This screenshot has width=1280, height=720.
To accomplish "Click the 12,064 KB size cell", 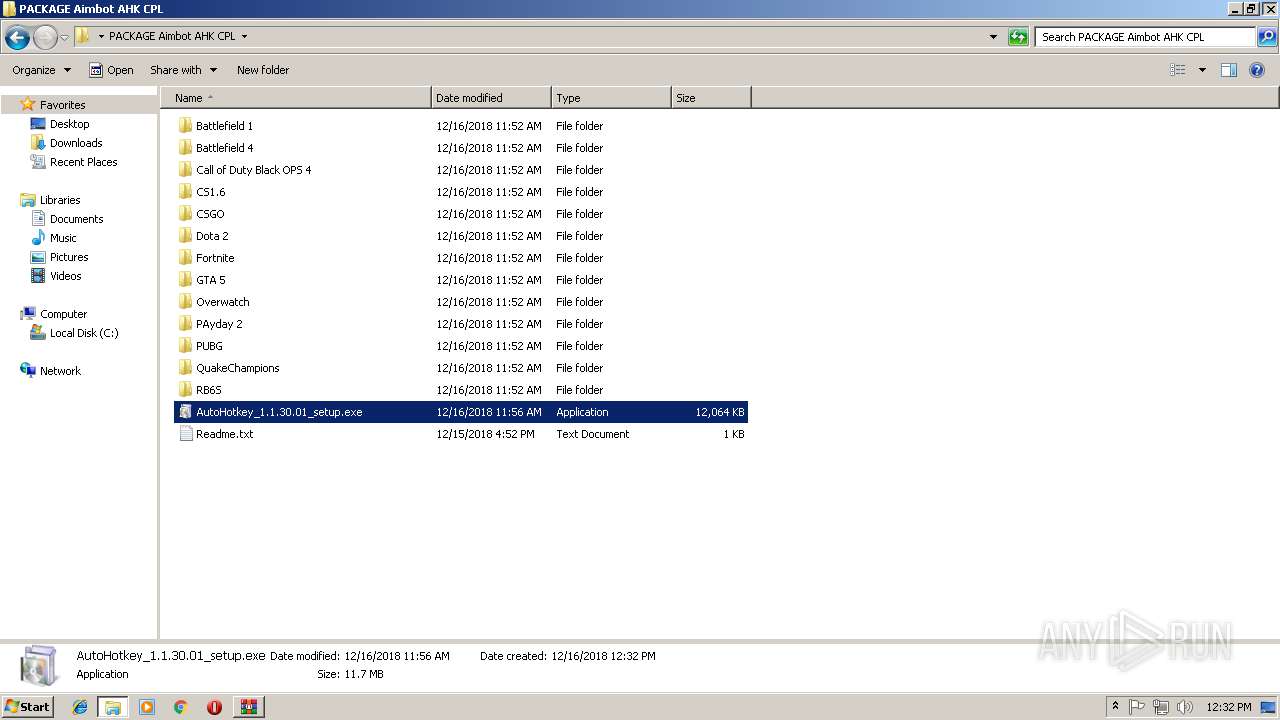I will 720,412.
